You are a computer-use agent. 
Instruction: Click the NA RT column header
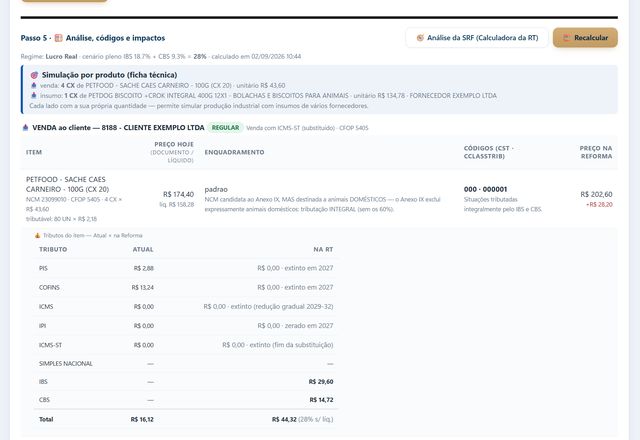[x=323, y=249]
